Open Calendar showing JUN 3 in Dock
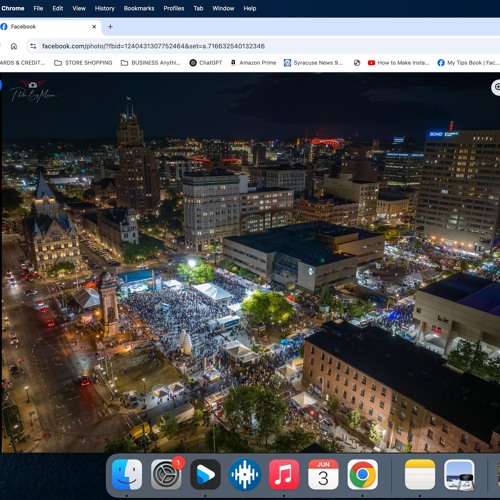 coord(323,474)
